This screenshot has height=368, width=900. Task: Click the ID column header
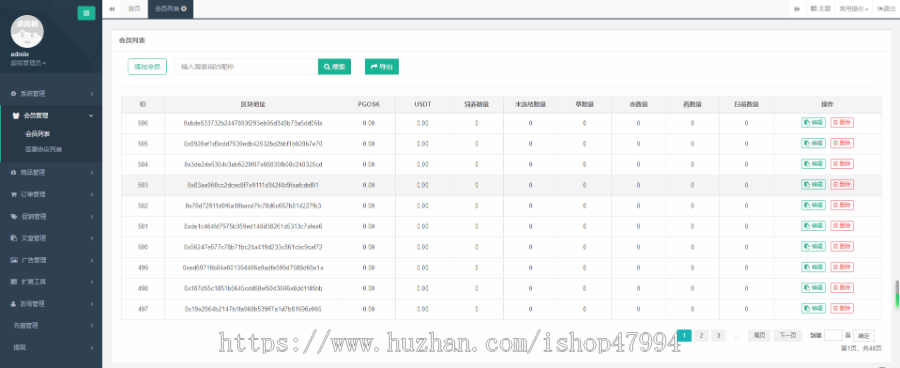point(142,104)
